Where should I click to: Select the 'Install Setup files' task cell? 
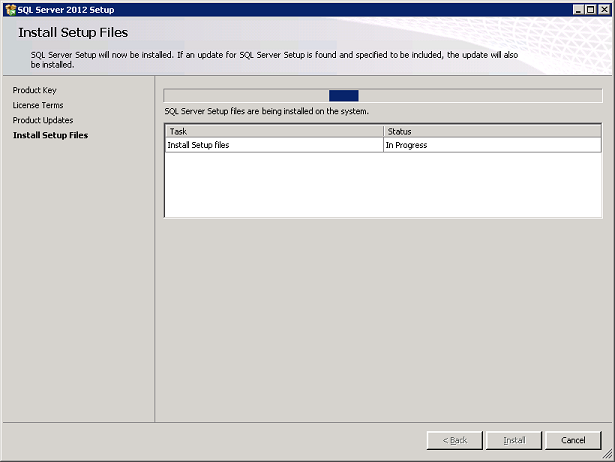point(274,145)
